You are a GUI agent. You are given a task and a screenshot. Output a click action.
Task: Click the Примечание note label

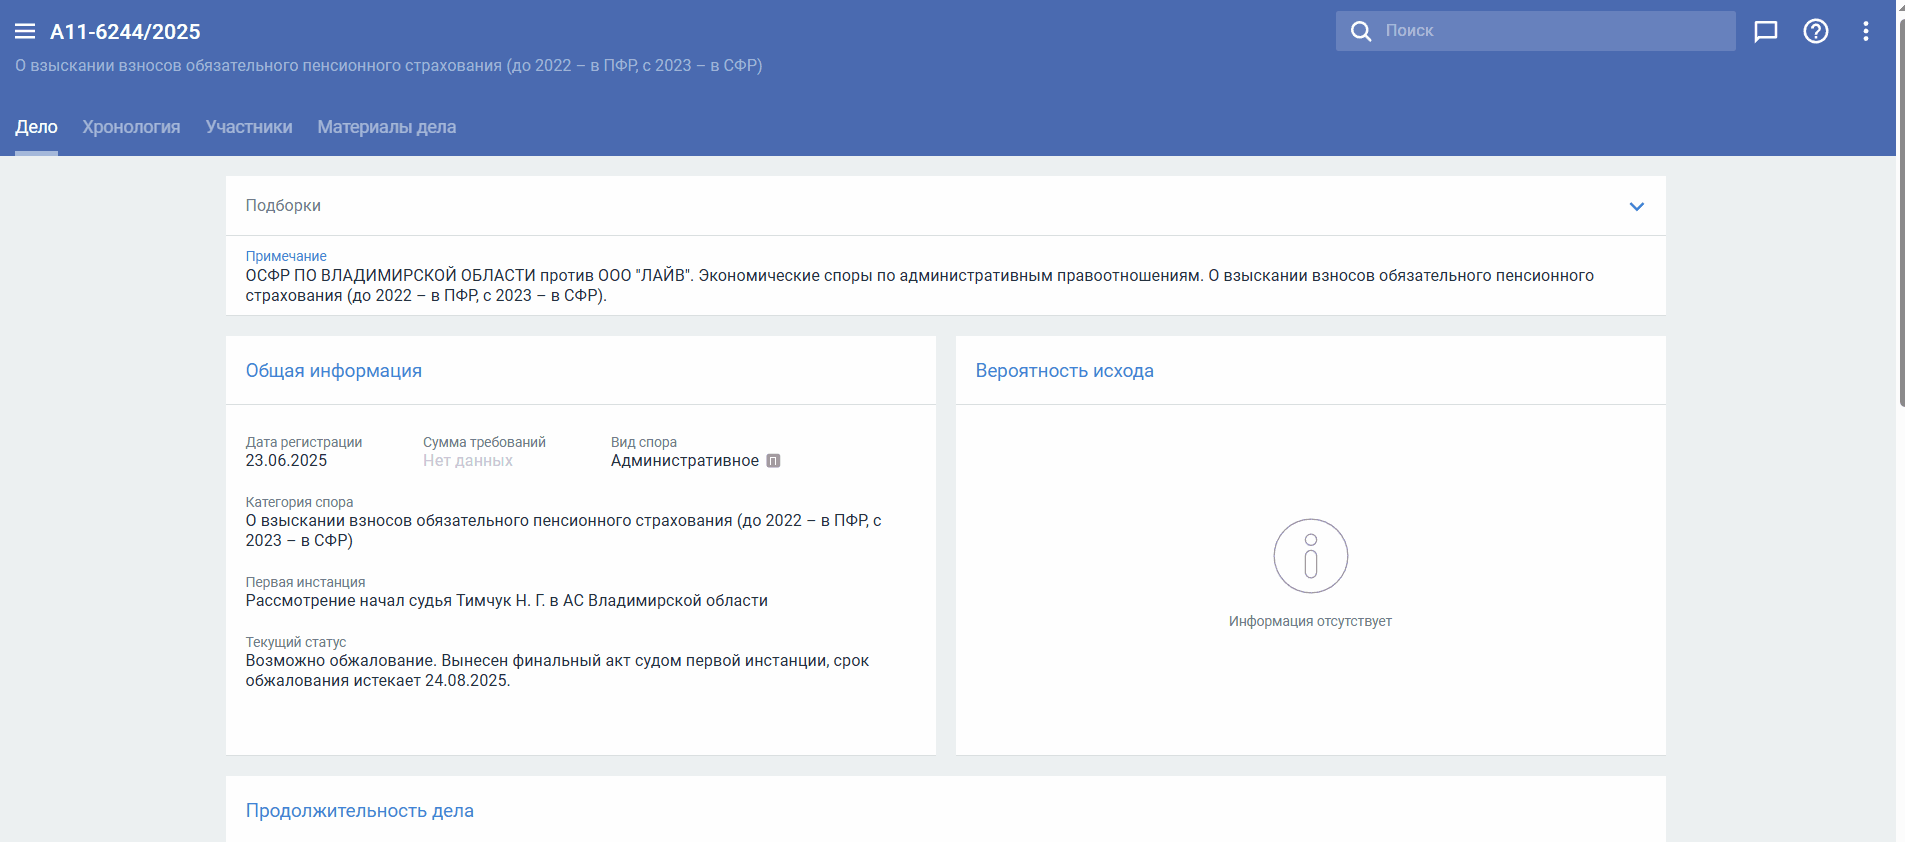pos(286,256)
